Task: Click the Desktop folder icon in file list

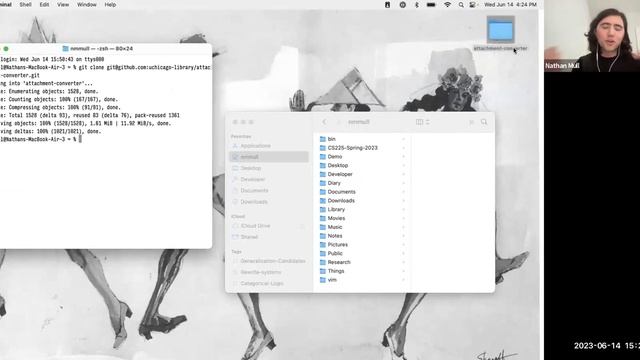Action: click(x=323, y=165)
